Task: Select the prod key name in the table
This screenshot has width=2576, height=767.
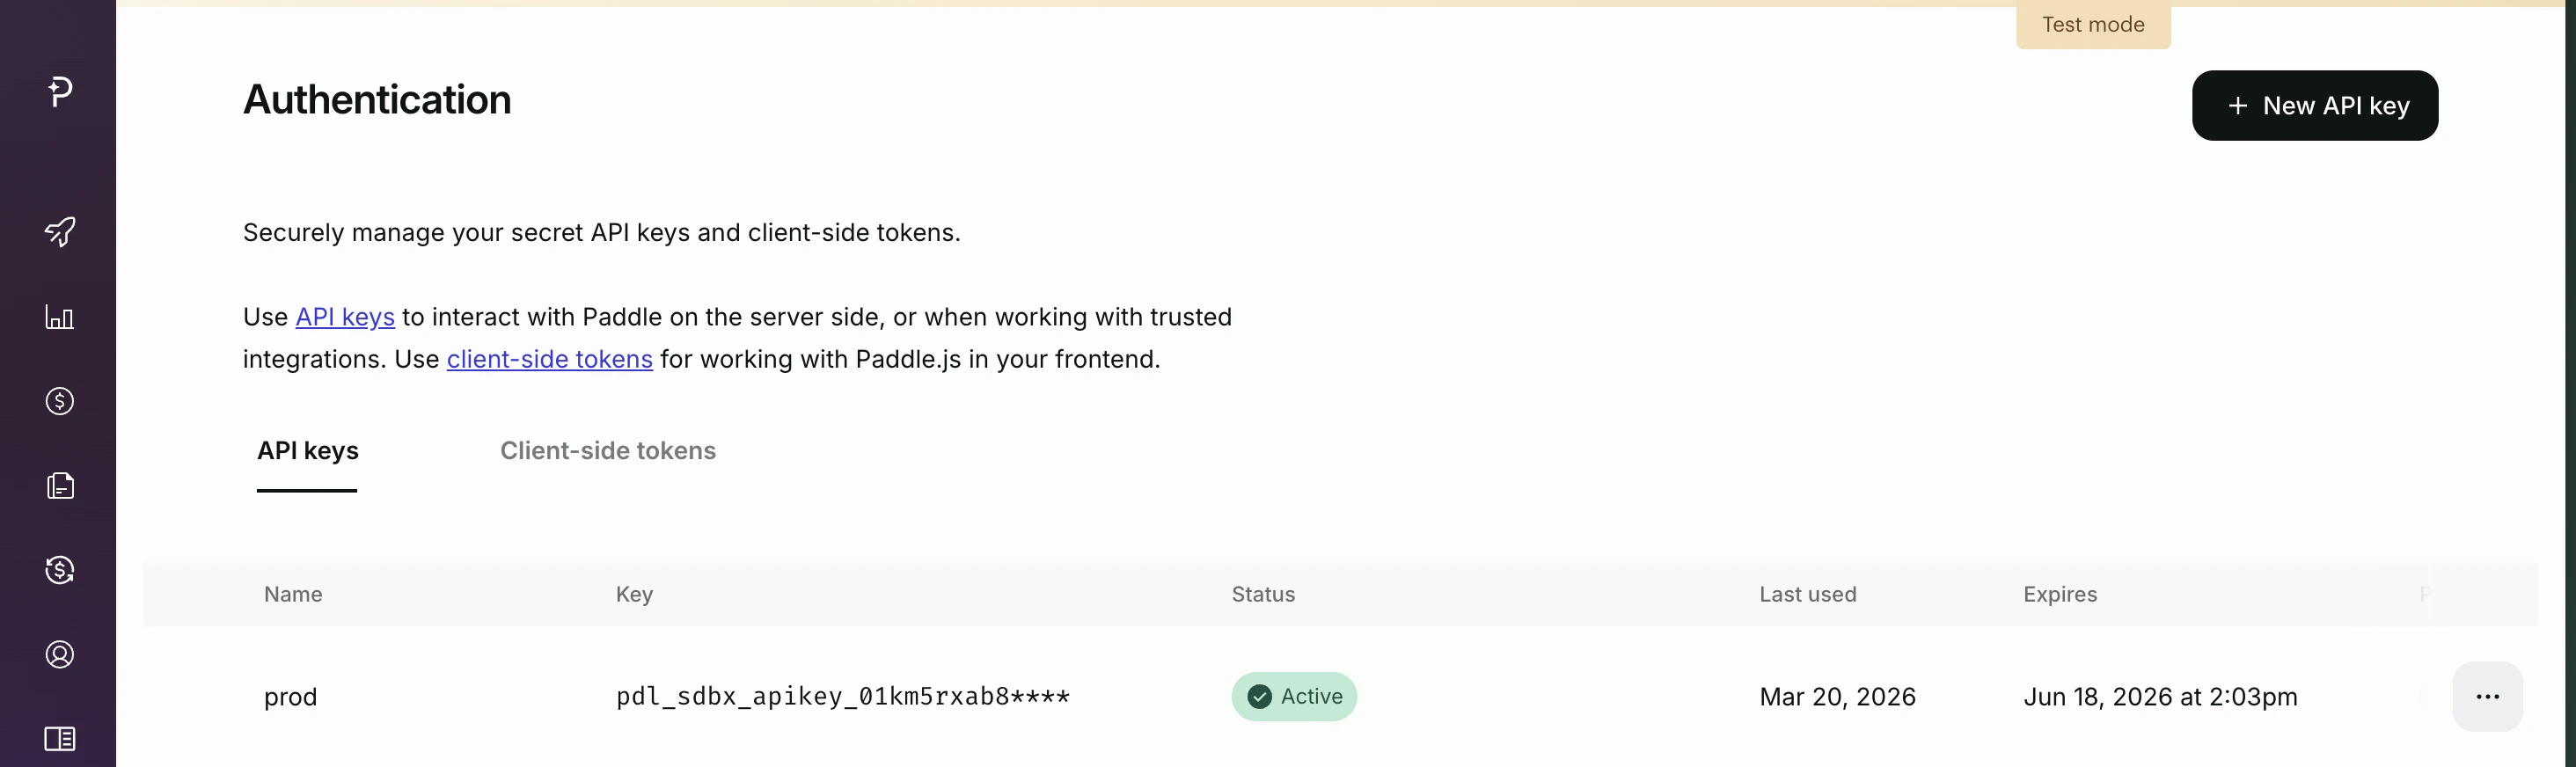Action: (290, 697)
